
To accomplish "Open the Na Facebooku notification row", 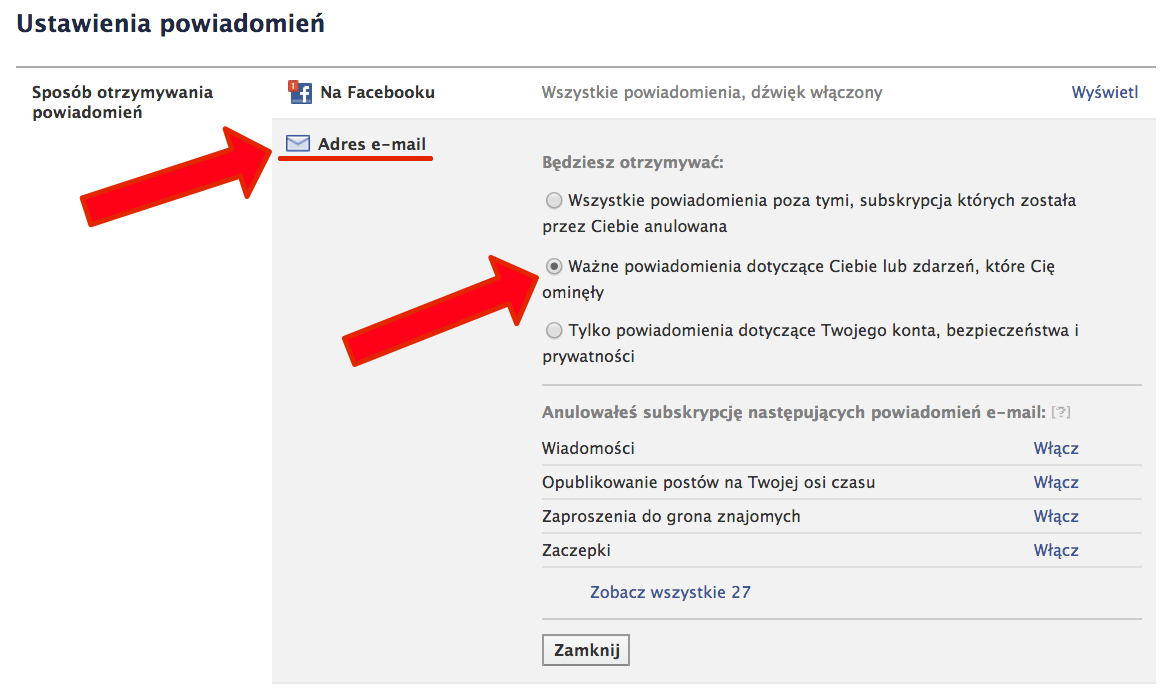I will (x=713, y=92).
